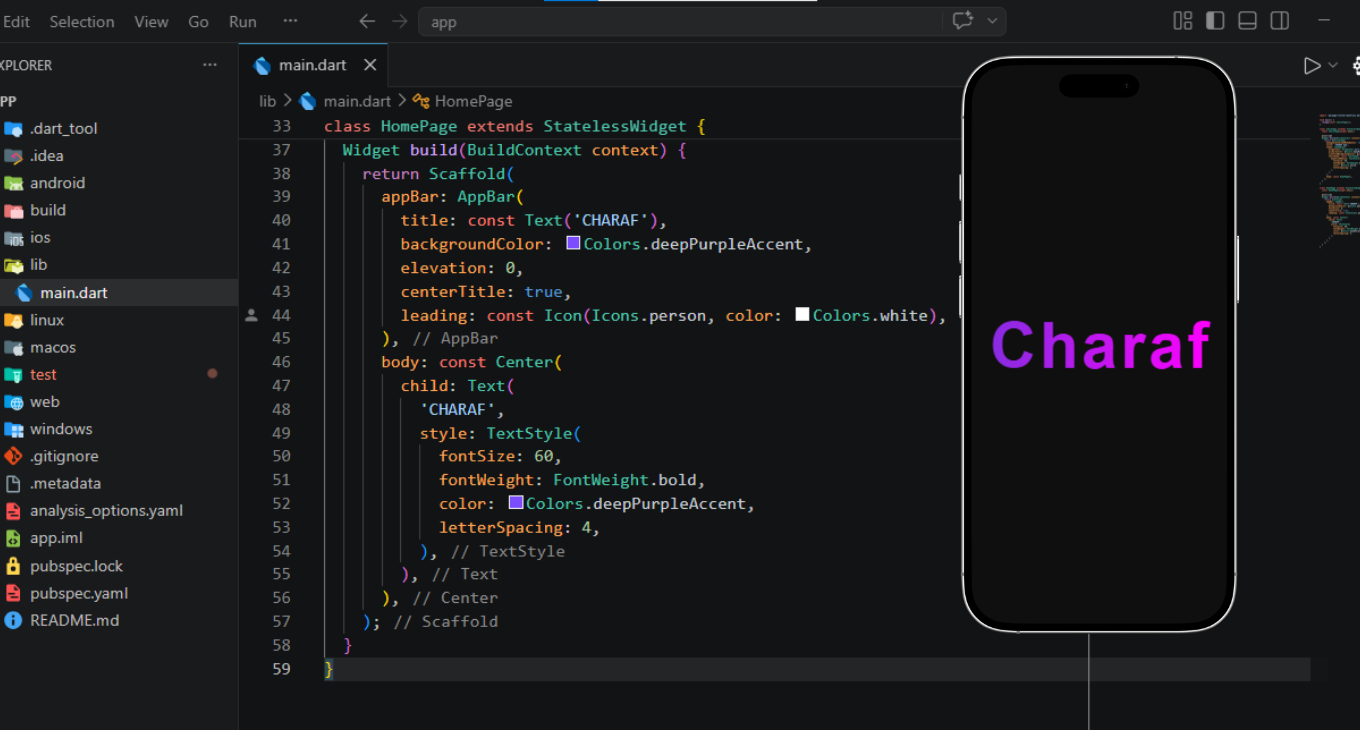Click the 'Charaf' text in phone preview
The width and height of the screenshot is (1360, 730).
[x=1101, y=345]
